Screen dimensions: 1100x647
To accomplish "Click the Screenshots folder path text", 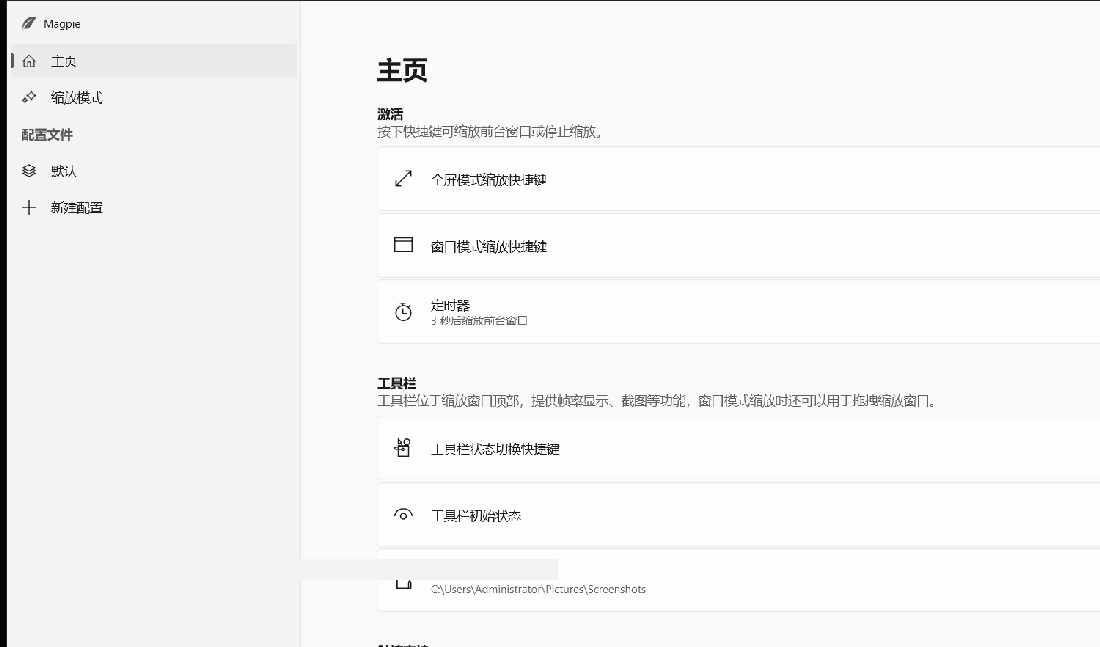I will click(538, 589).
